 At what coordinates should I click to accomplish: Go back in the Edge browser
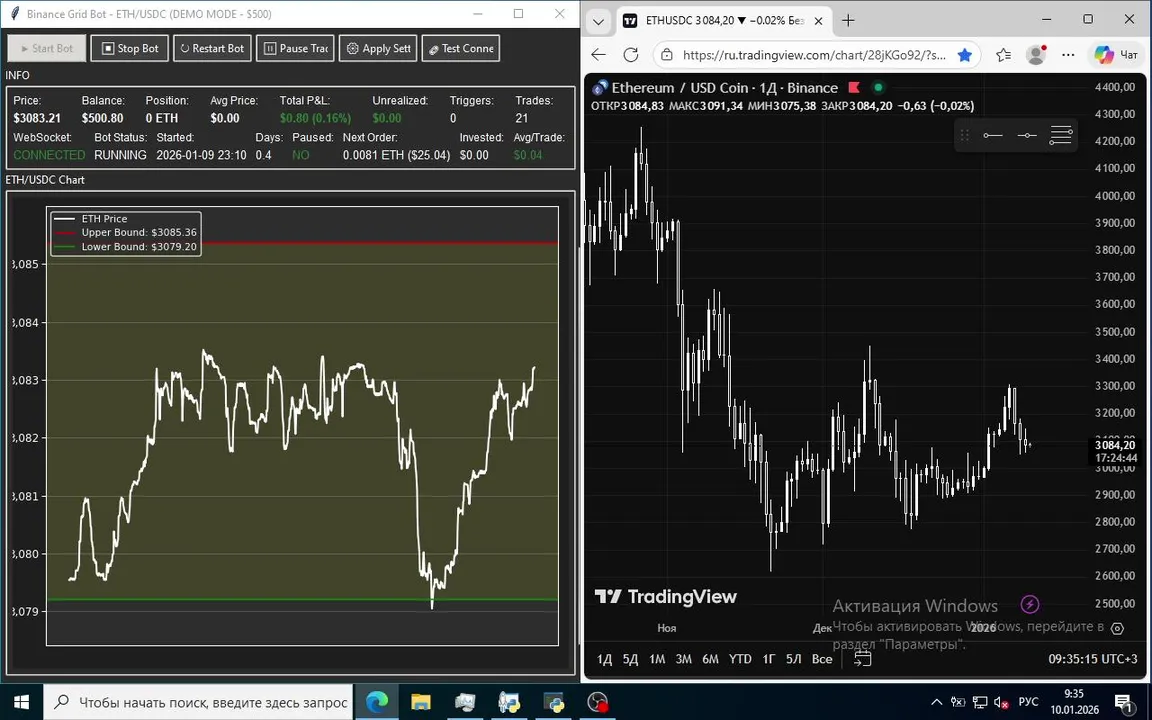coord(599,54)
